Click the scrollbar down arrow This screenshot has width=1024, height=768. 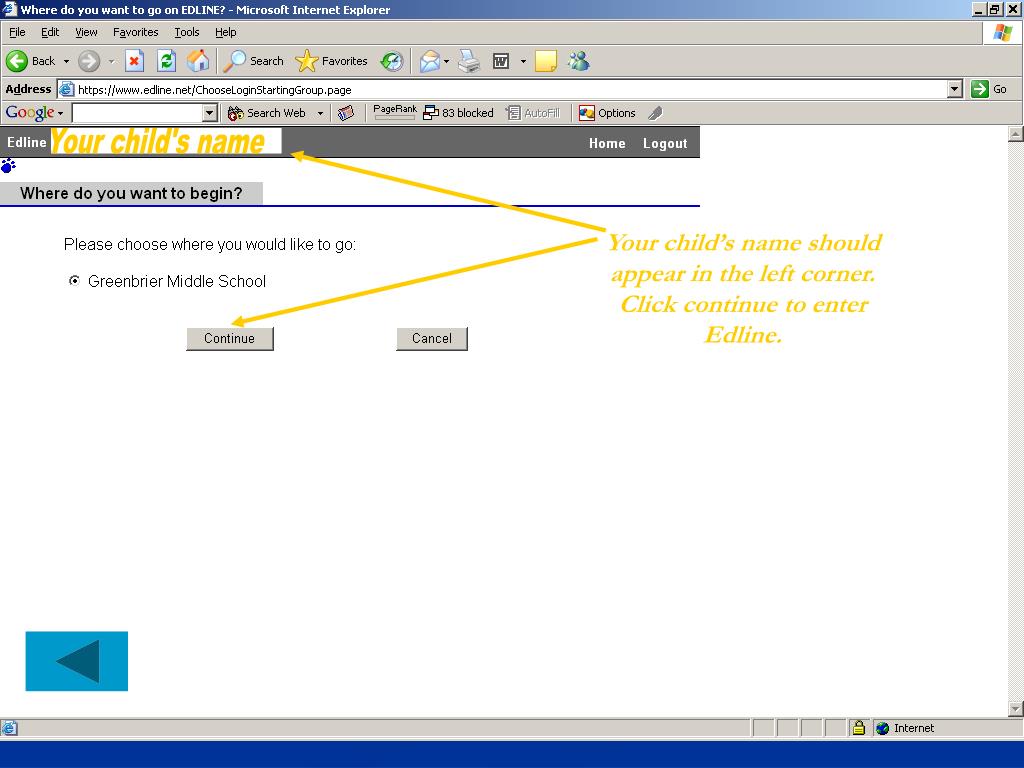[x=1016, y=709]
